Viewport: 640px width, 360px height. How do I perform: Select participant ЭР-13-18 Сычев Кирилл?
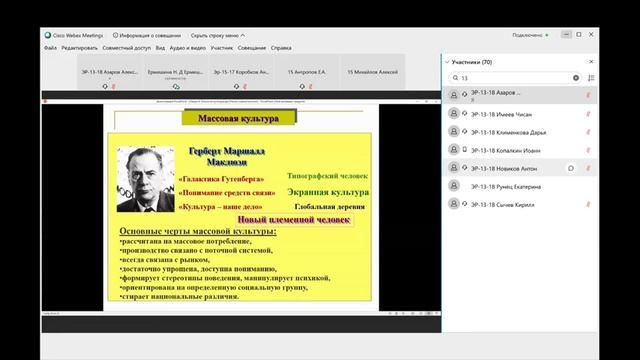(520, 204)
